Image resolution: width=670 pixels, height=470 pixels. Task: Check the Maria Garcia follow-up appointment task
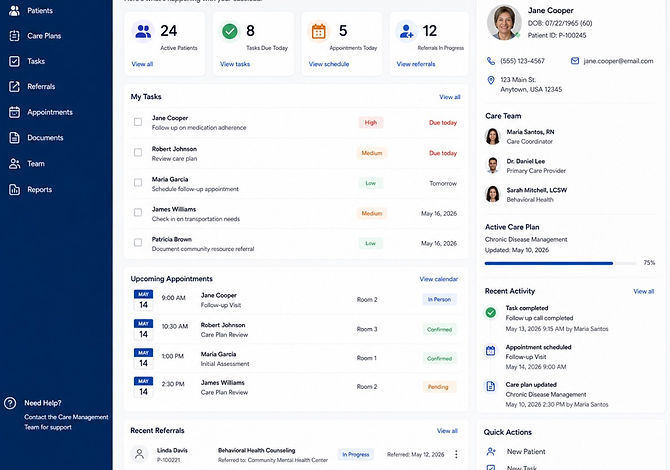tap(138, 182)
